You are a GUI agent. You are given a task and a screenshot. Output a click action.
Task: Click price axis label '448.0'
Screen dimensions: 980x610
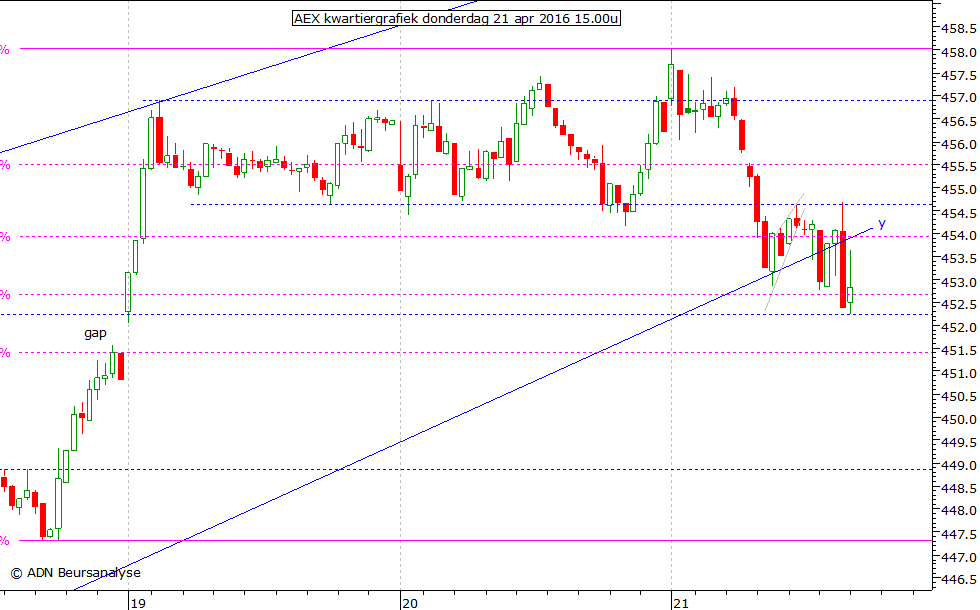click(959, 511)
